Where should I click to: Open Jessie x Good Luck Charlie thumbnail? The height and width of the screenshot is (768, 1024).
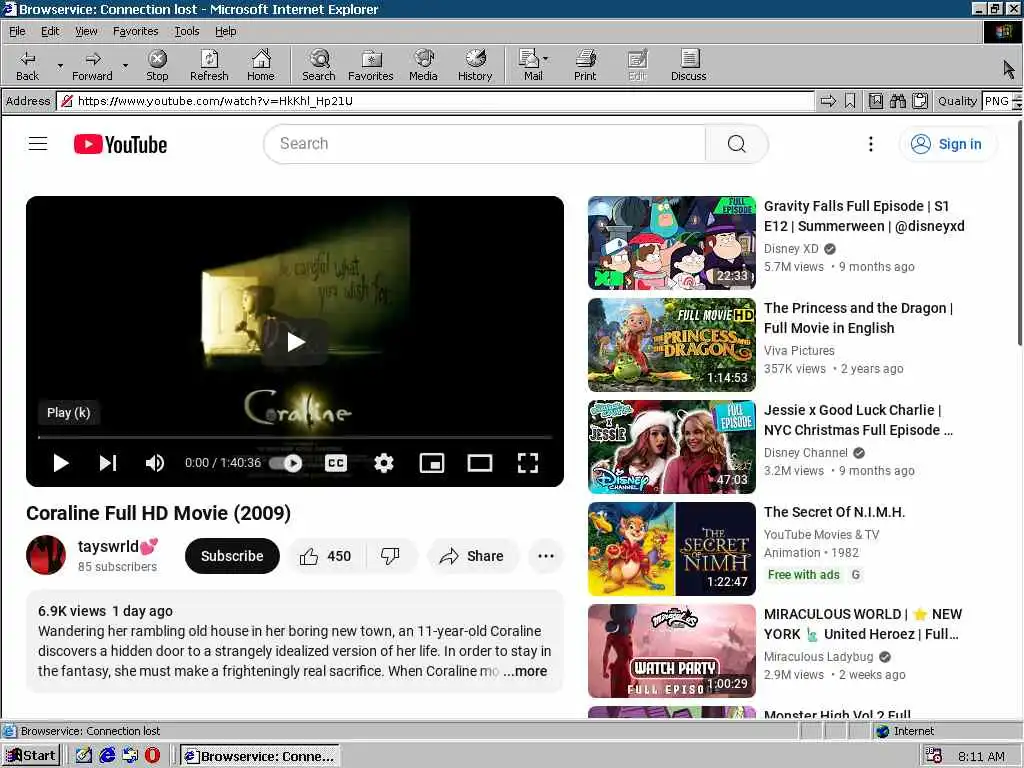click(671, 447)
